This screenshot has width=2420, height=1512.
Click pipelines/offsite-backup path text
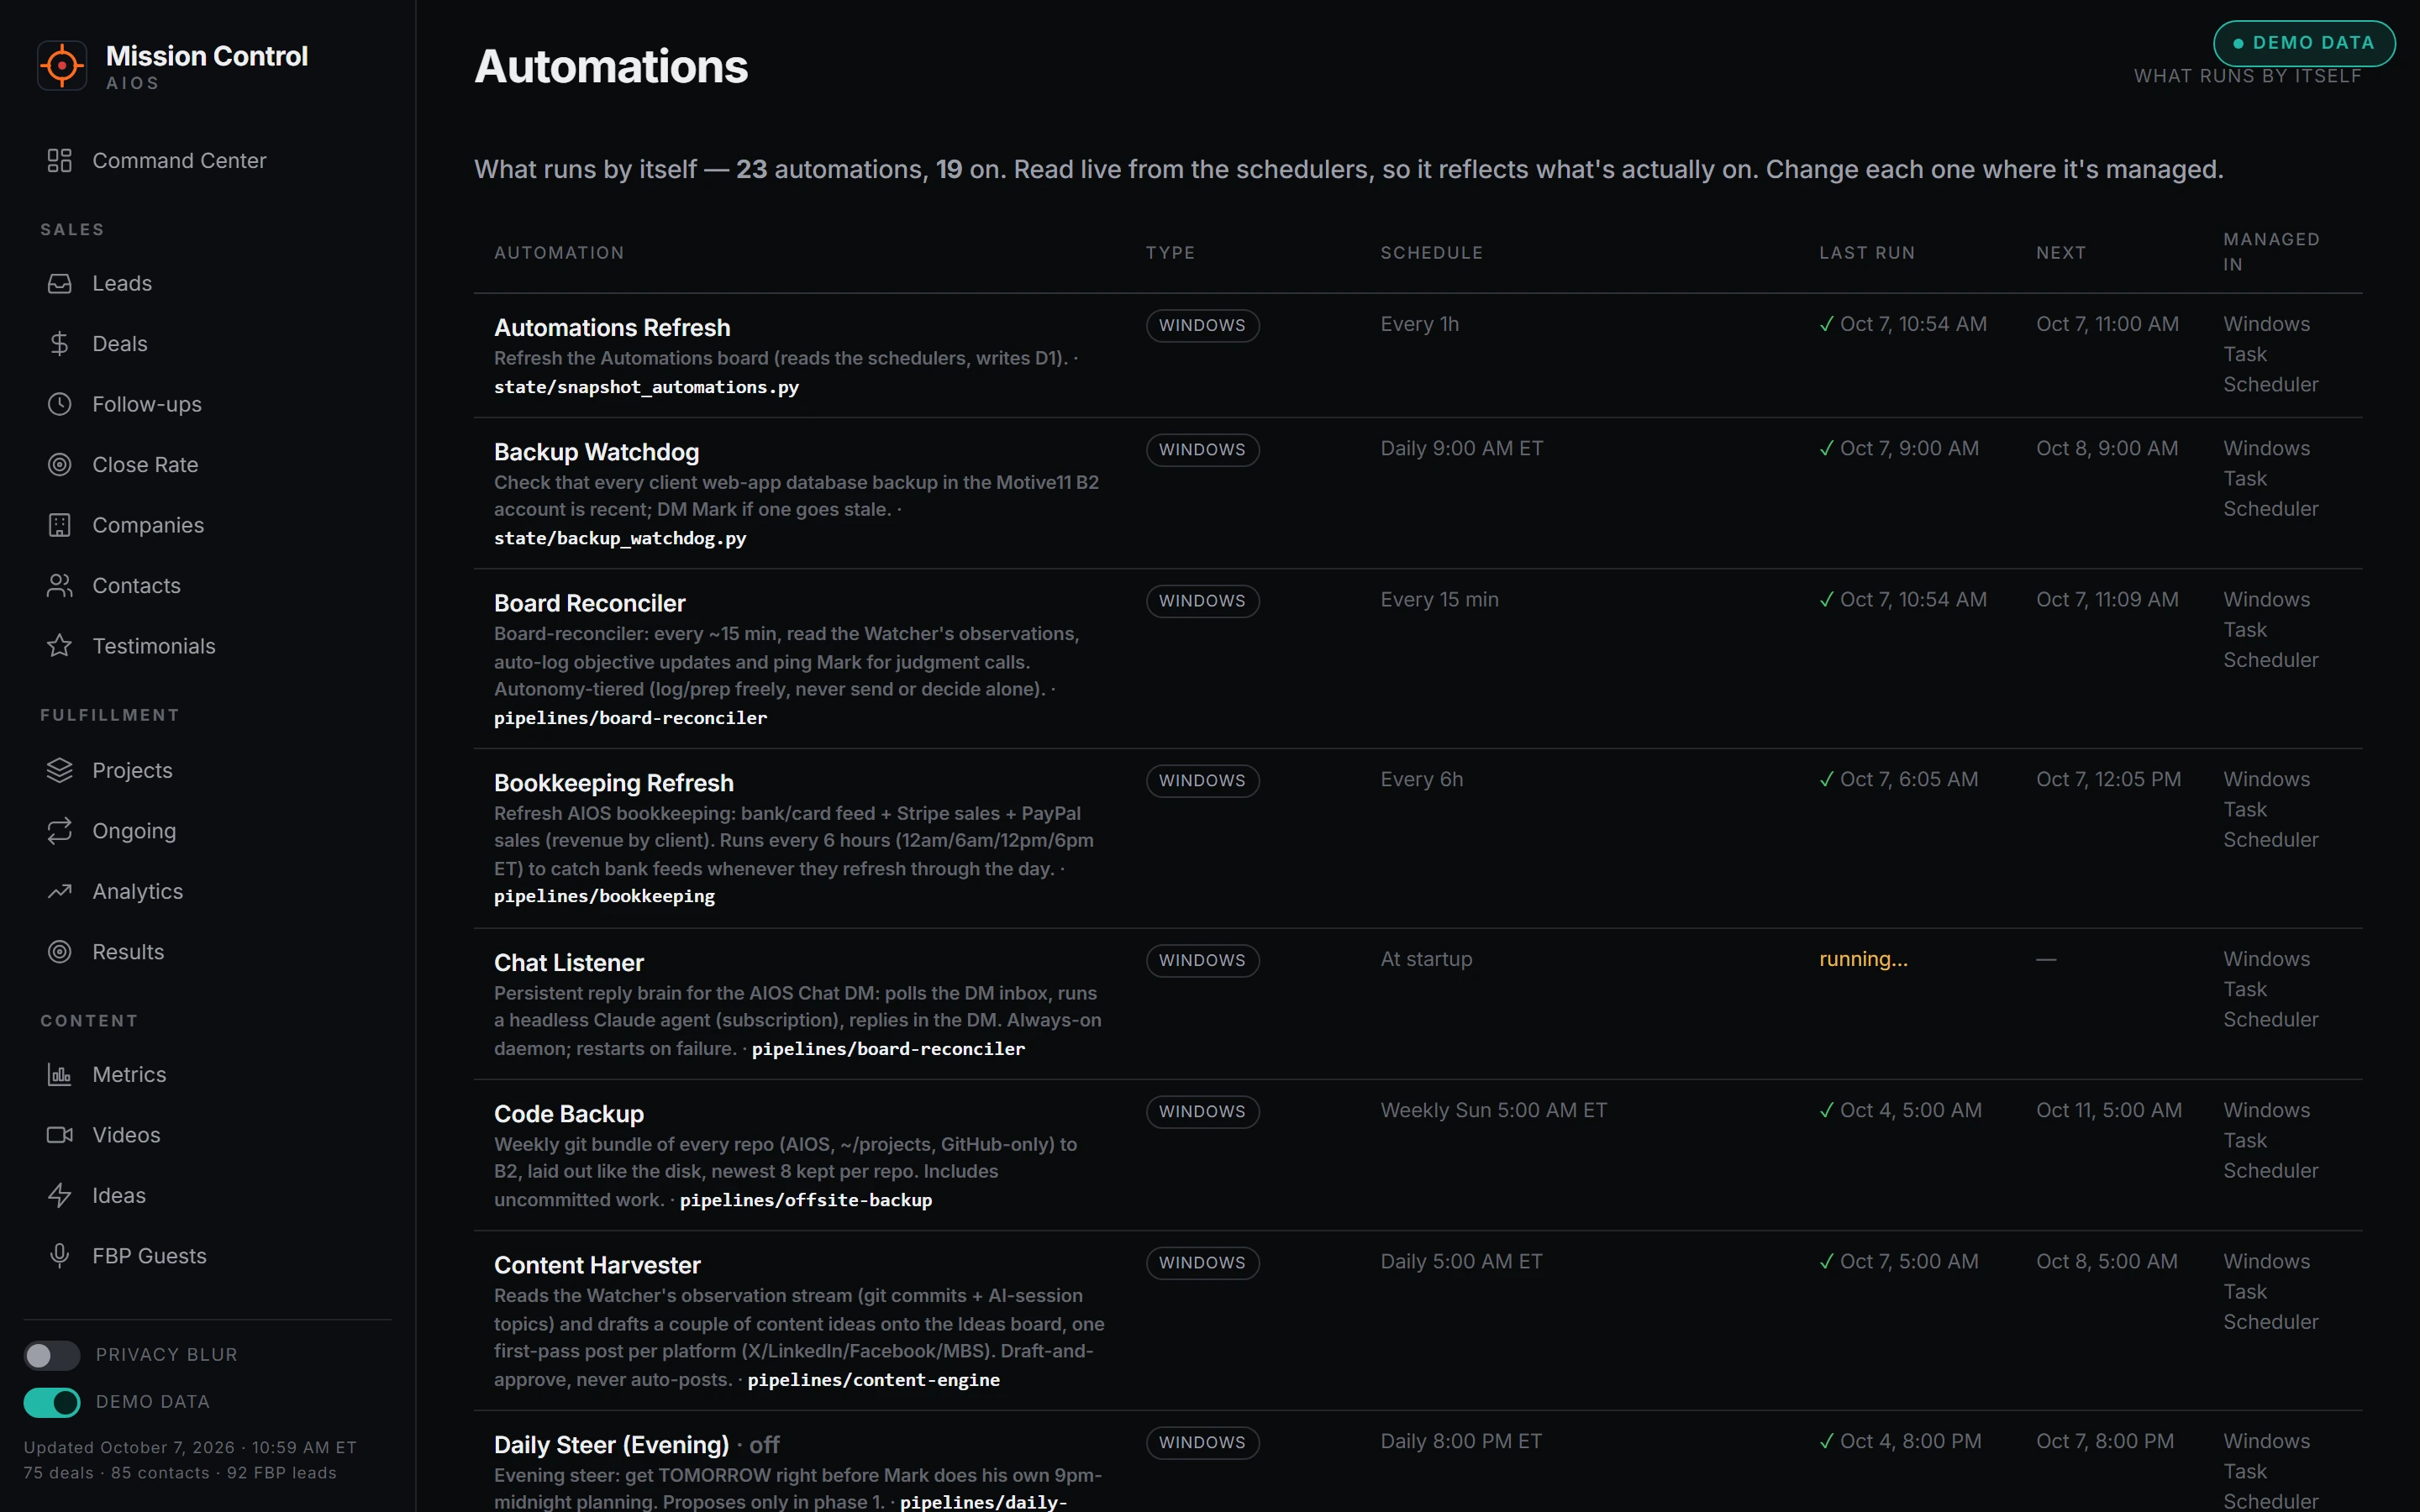(x=806, y=1200)
